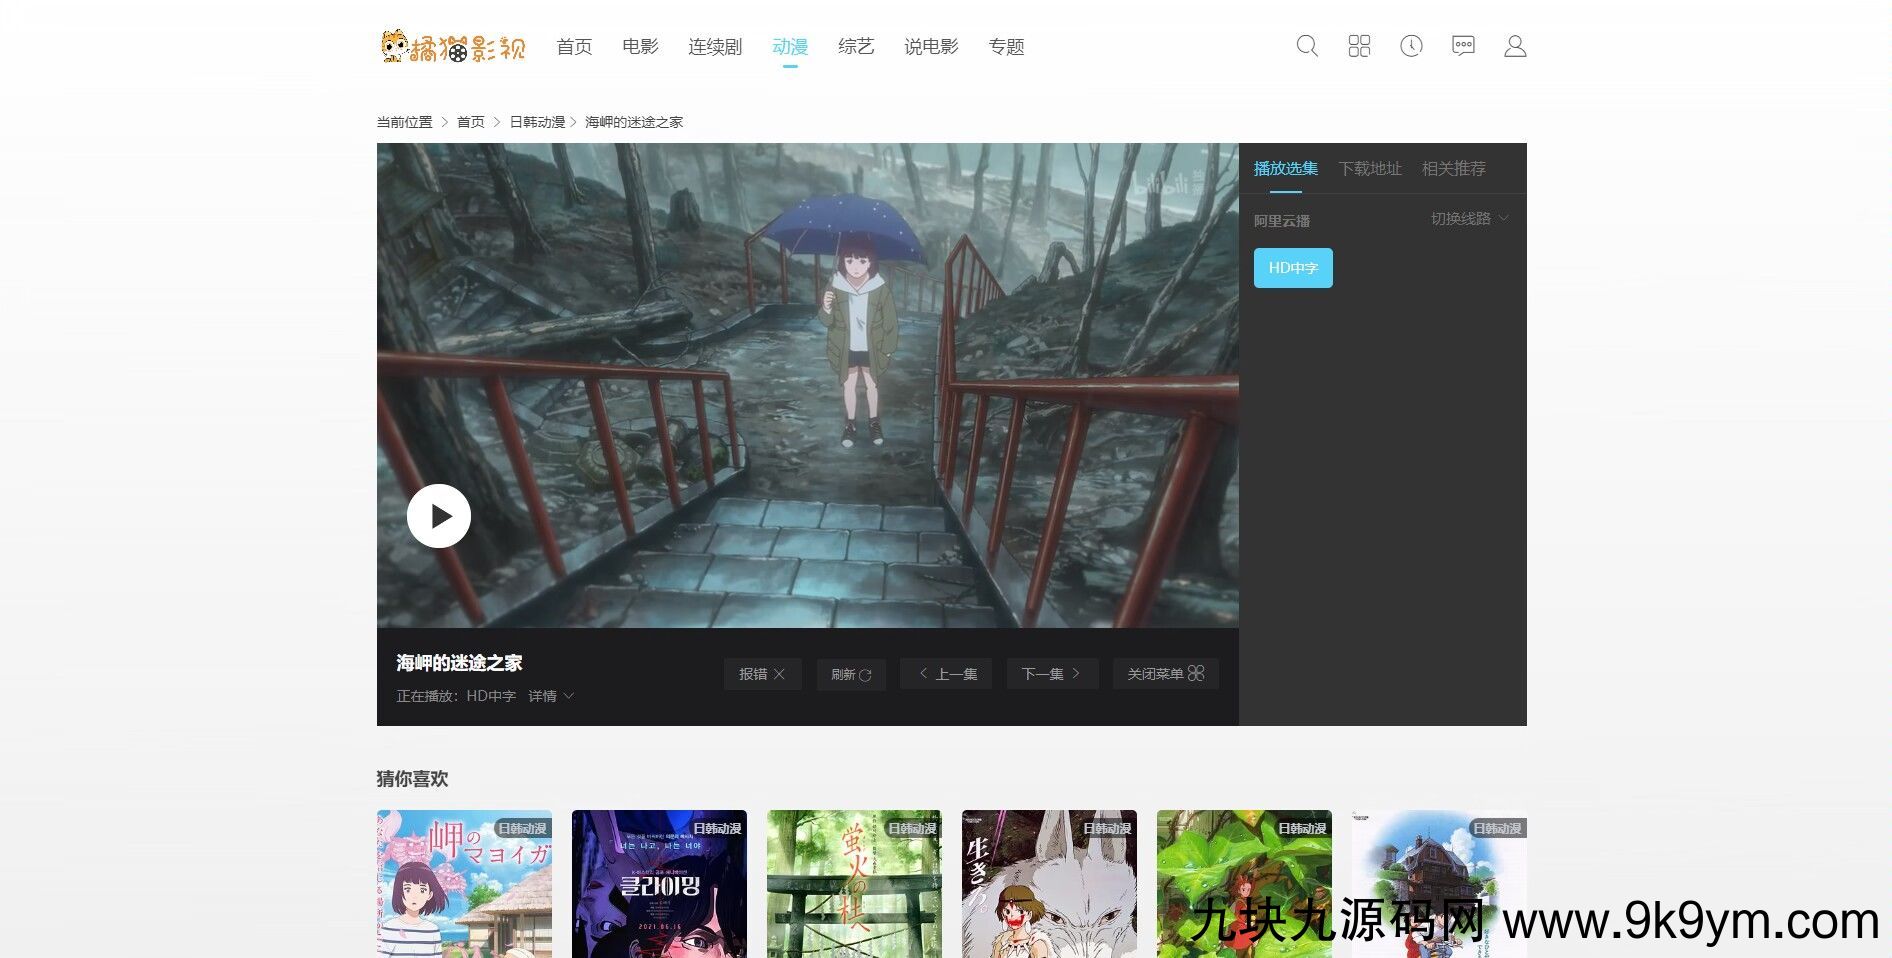The height and width of the screenshot is (958, 1892).
Task: Click the search magnifier icon
Action: pyautogui.click(x=1307, y=46)
